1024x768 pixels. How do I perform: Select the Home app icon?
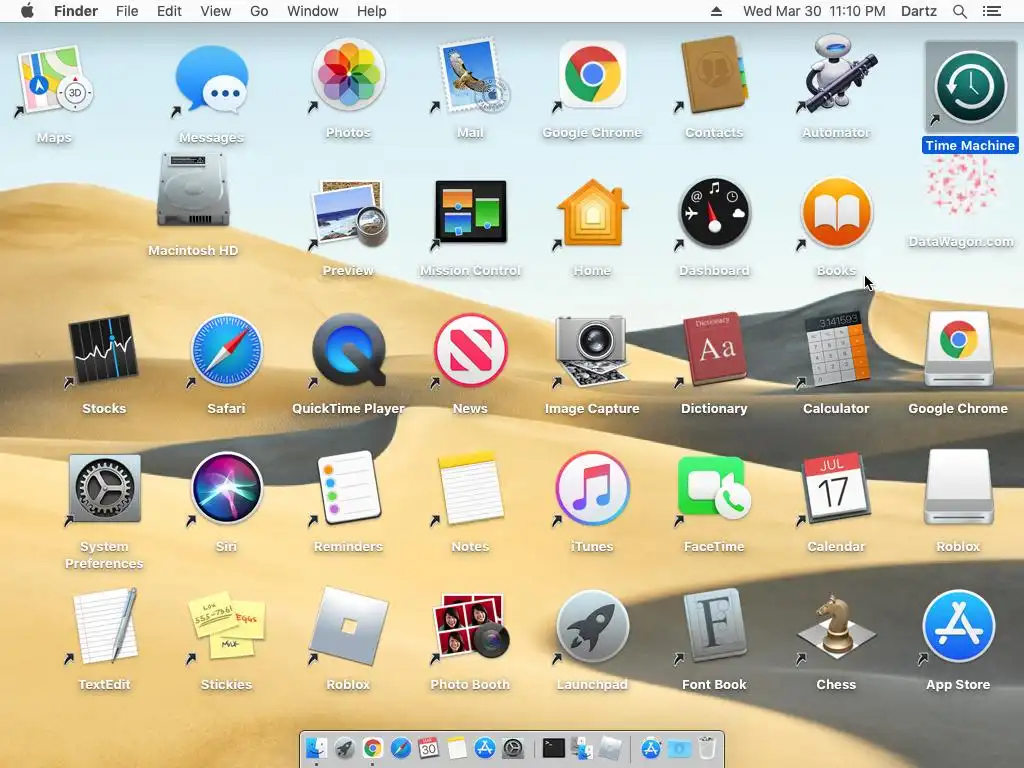592,213
